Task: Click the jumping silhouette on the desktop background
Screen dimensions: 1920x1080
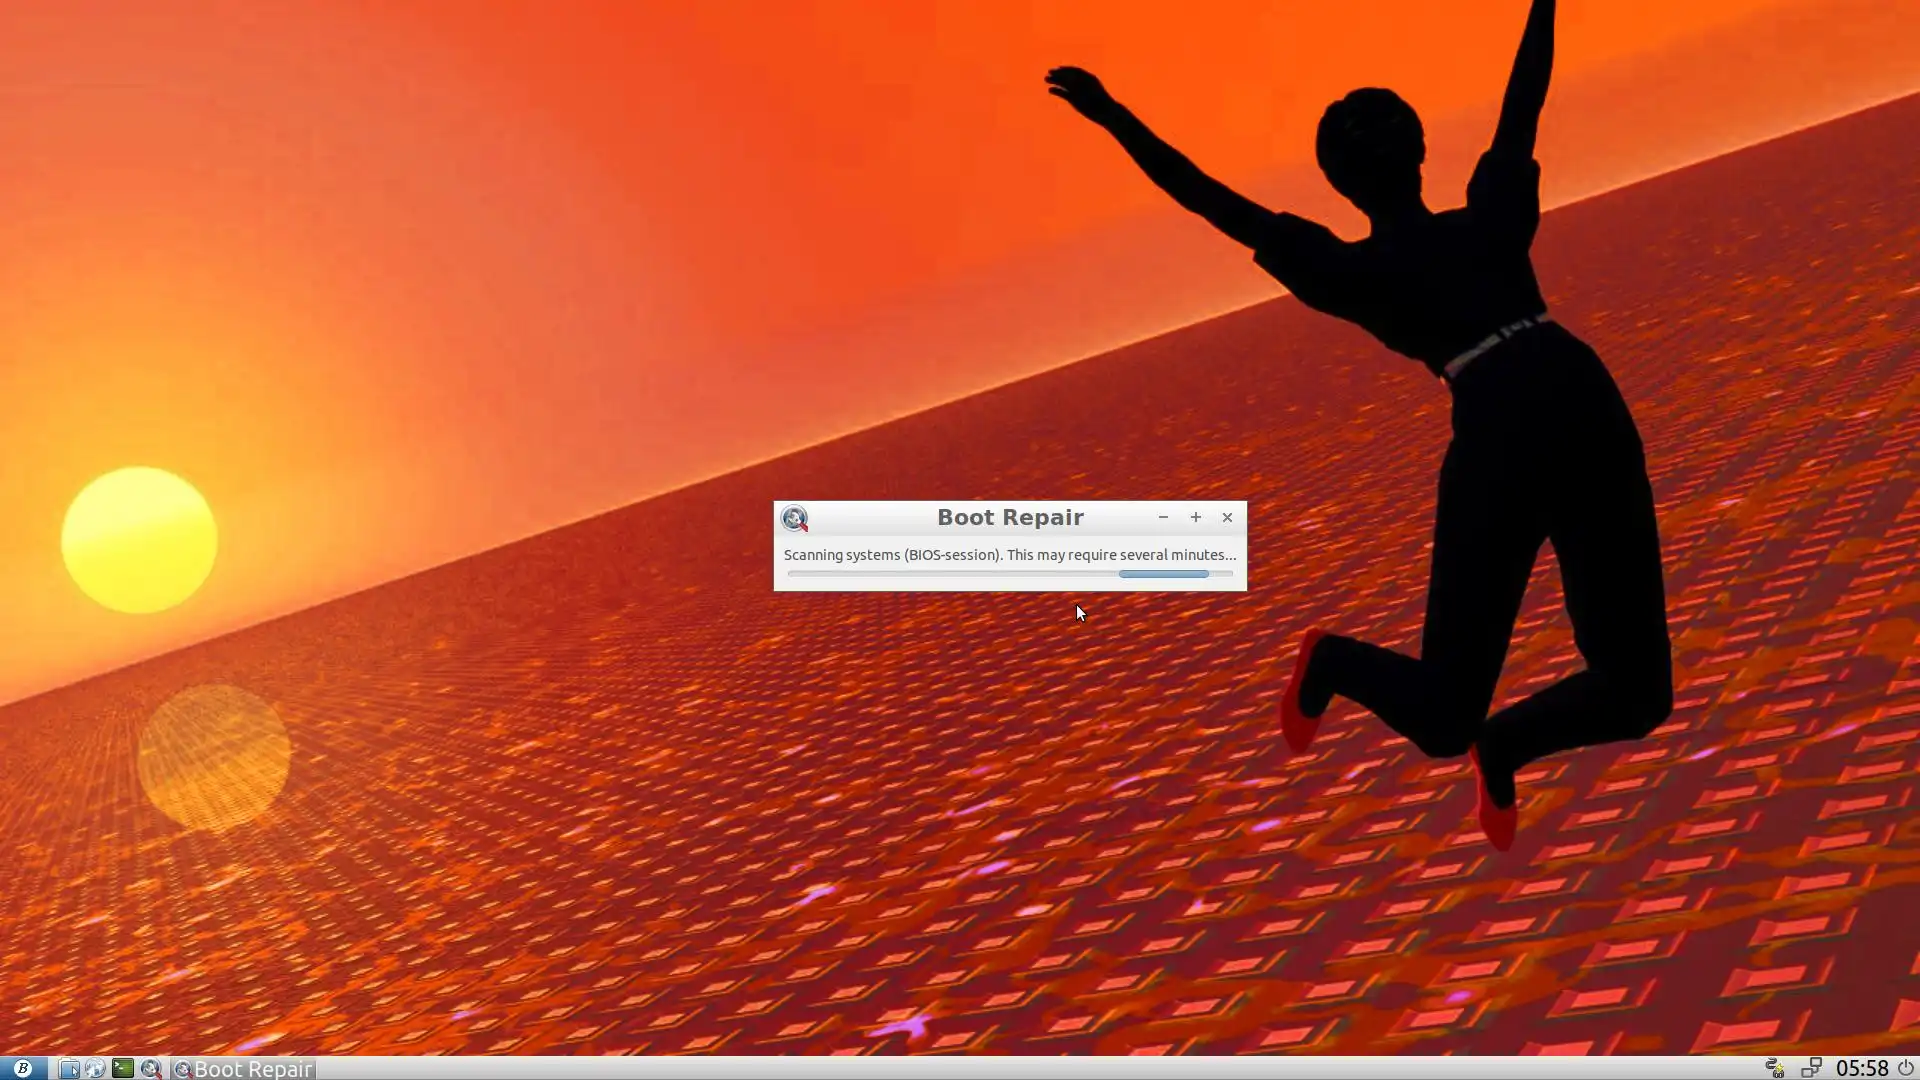Action: point(1480,400)
